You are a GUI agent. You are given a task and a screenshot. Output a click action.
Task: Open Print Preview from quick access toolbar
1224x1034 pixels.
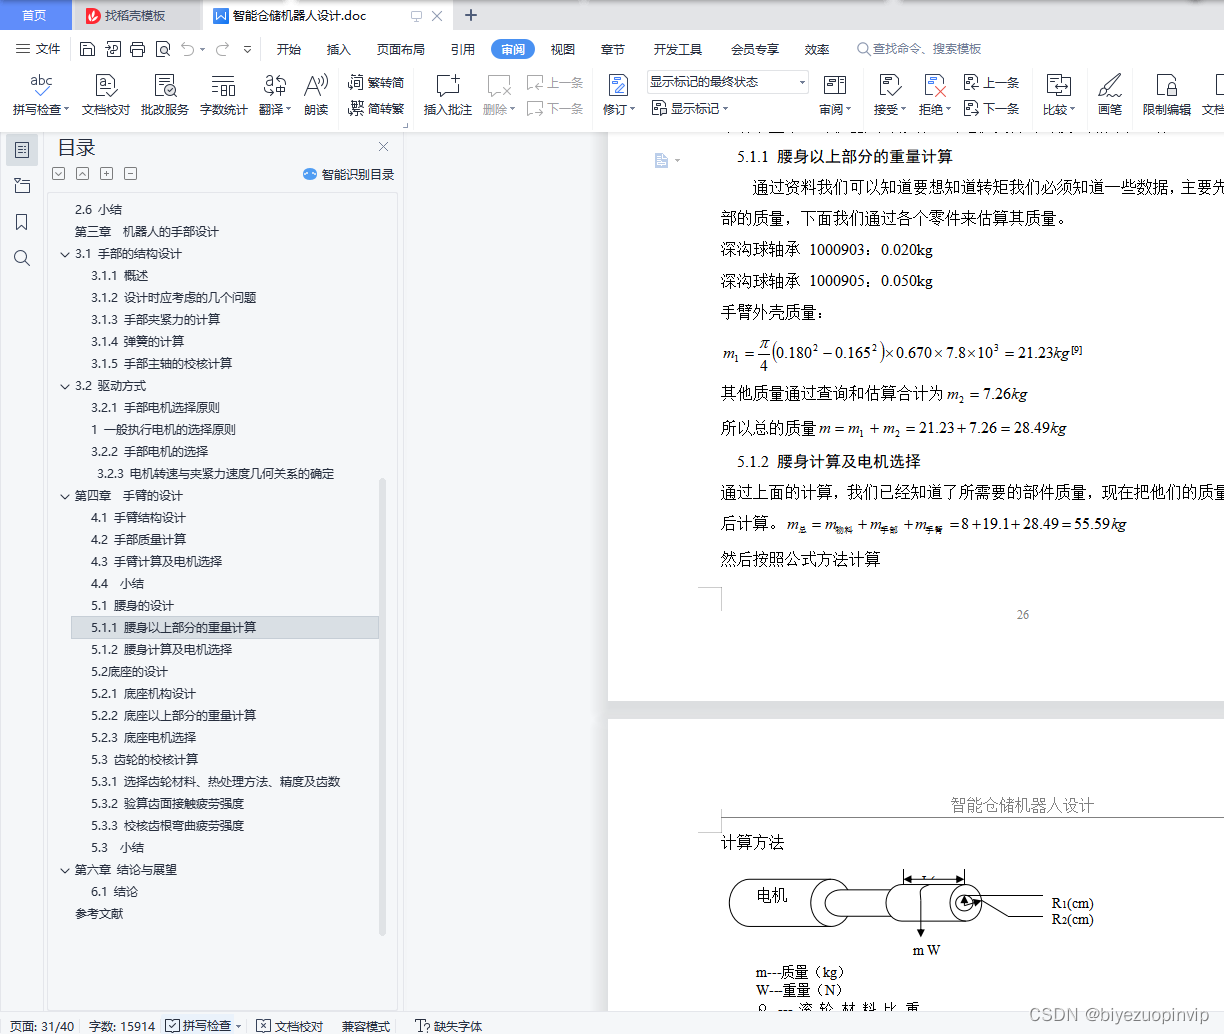[162, 49]
